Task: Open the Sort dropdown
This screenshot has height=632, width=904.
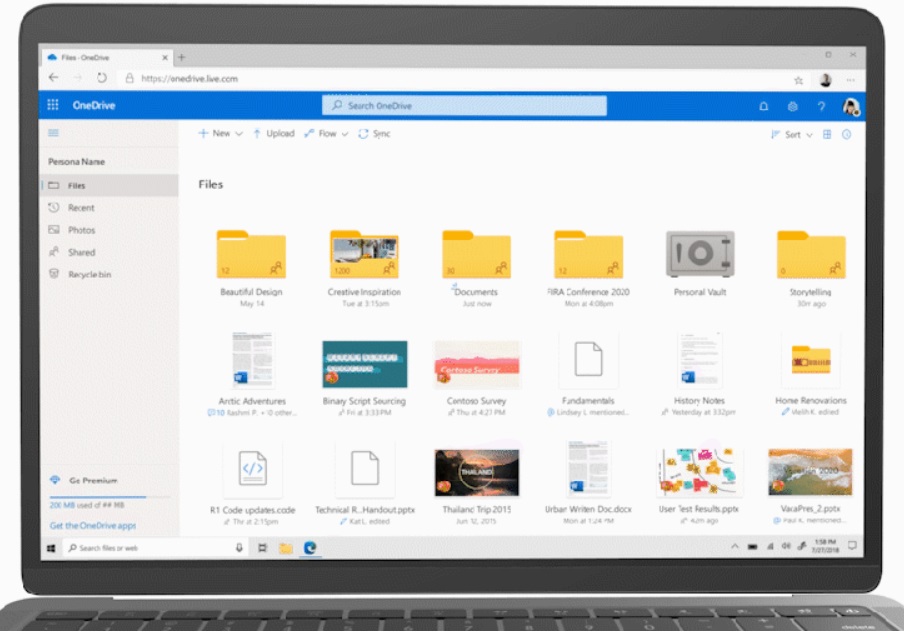Action: (x=792, y=134)
